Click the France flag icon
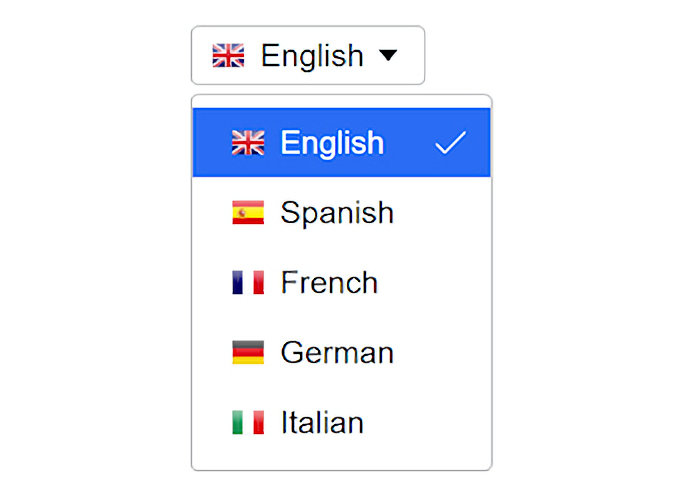 248,282
